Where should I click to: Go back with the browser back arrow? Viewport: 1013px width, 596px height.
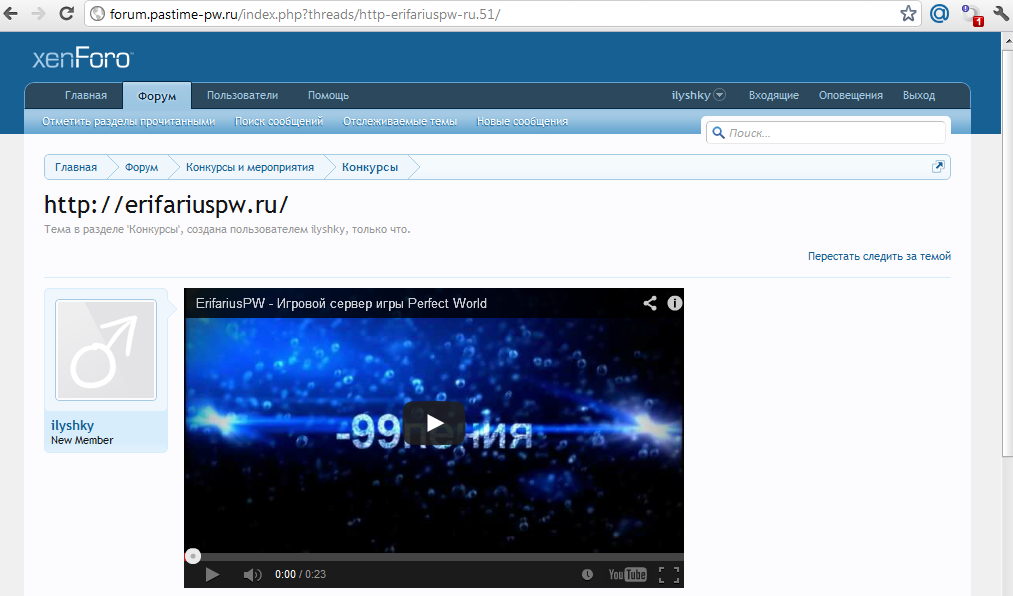click(x=11, y=14)
